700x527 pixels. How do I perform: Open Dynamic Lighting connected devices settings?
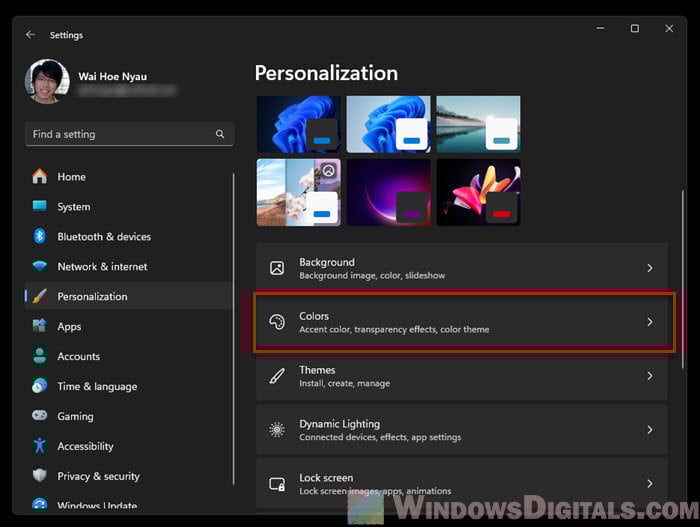(462, 430)
